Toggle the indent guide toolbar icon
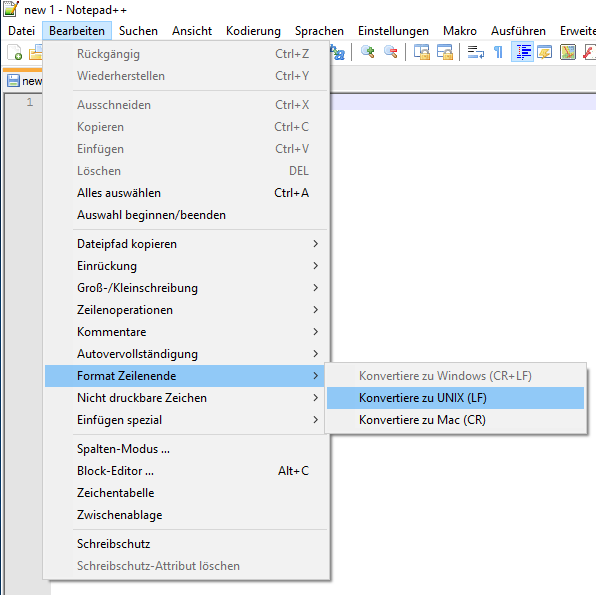The width and height of the screenshot is (596, 595). (x=522, y=52)
